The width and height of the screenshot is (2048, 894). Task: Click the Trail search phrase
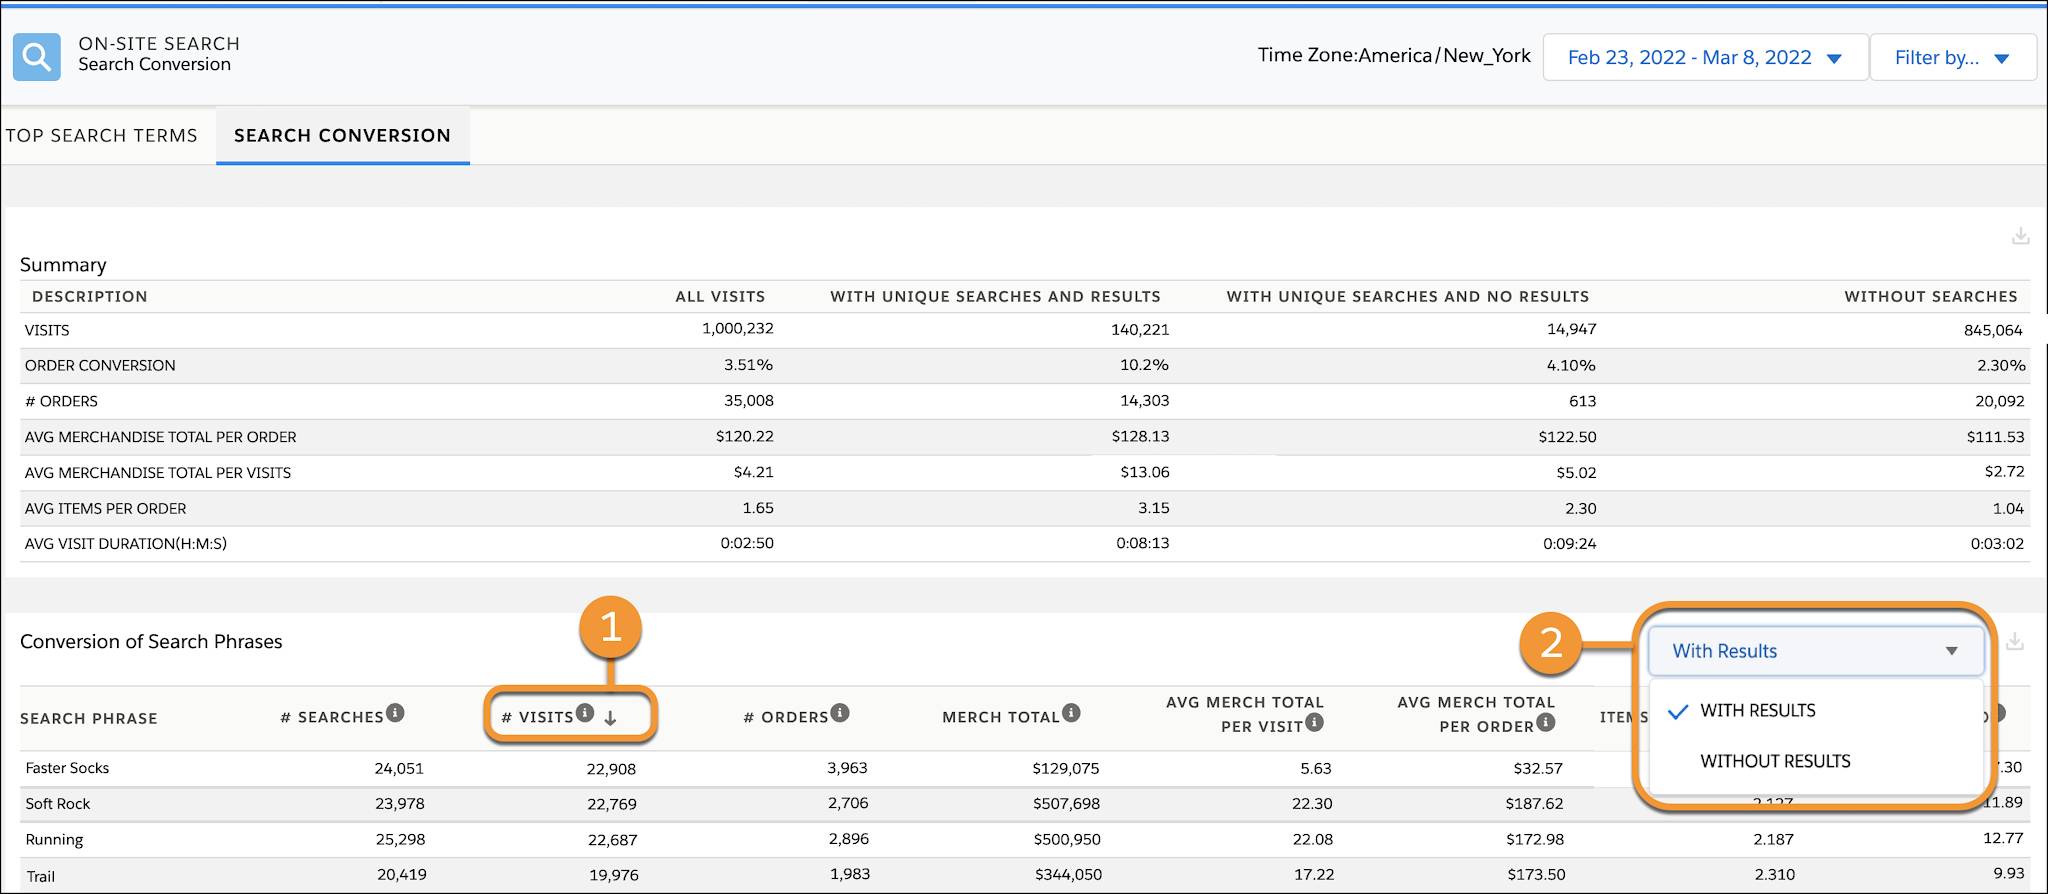[x=40, y=876]
